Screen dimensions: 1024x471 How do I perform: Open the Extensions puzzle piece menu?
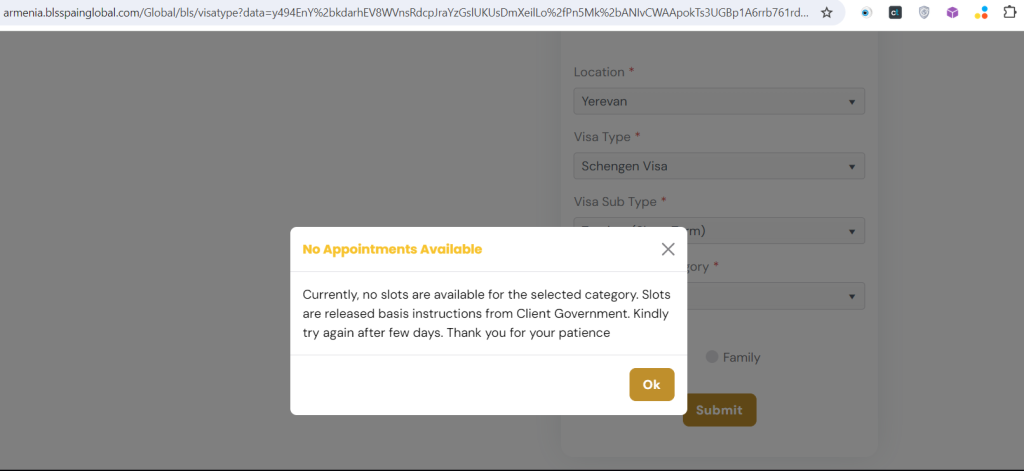(1010, 12)
